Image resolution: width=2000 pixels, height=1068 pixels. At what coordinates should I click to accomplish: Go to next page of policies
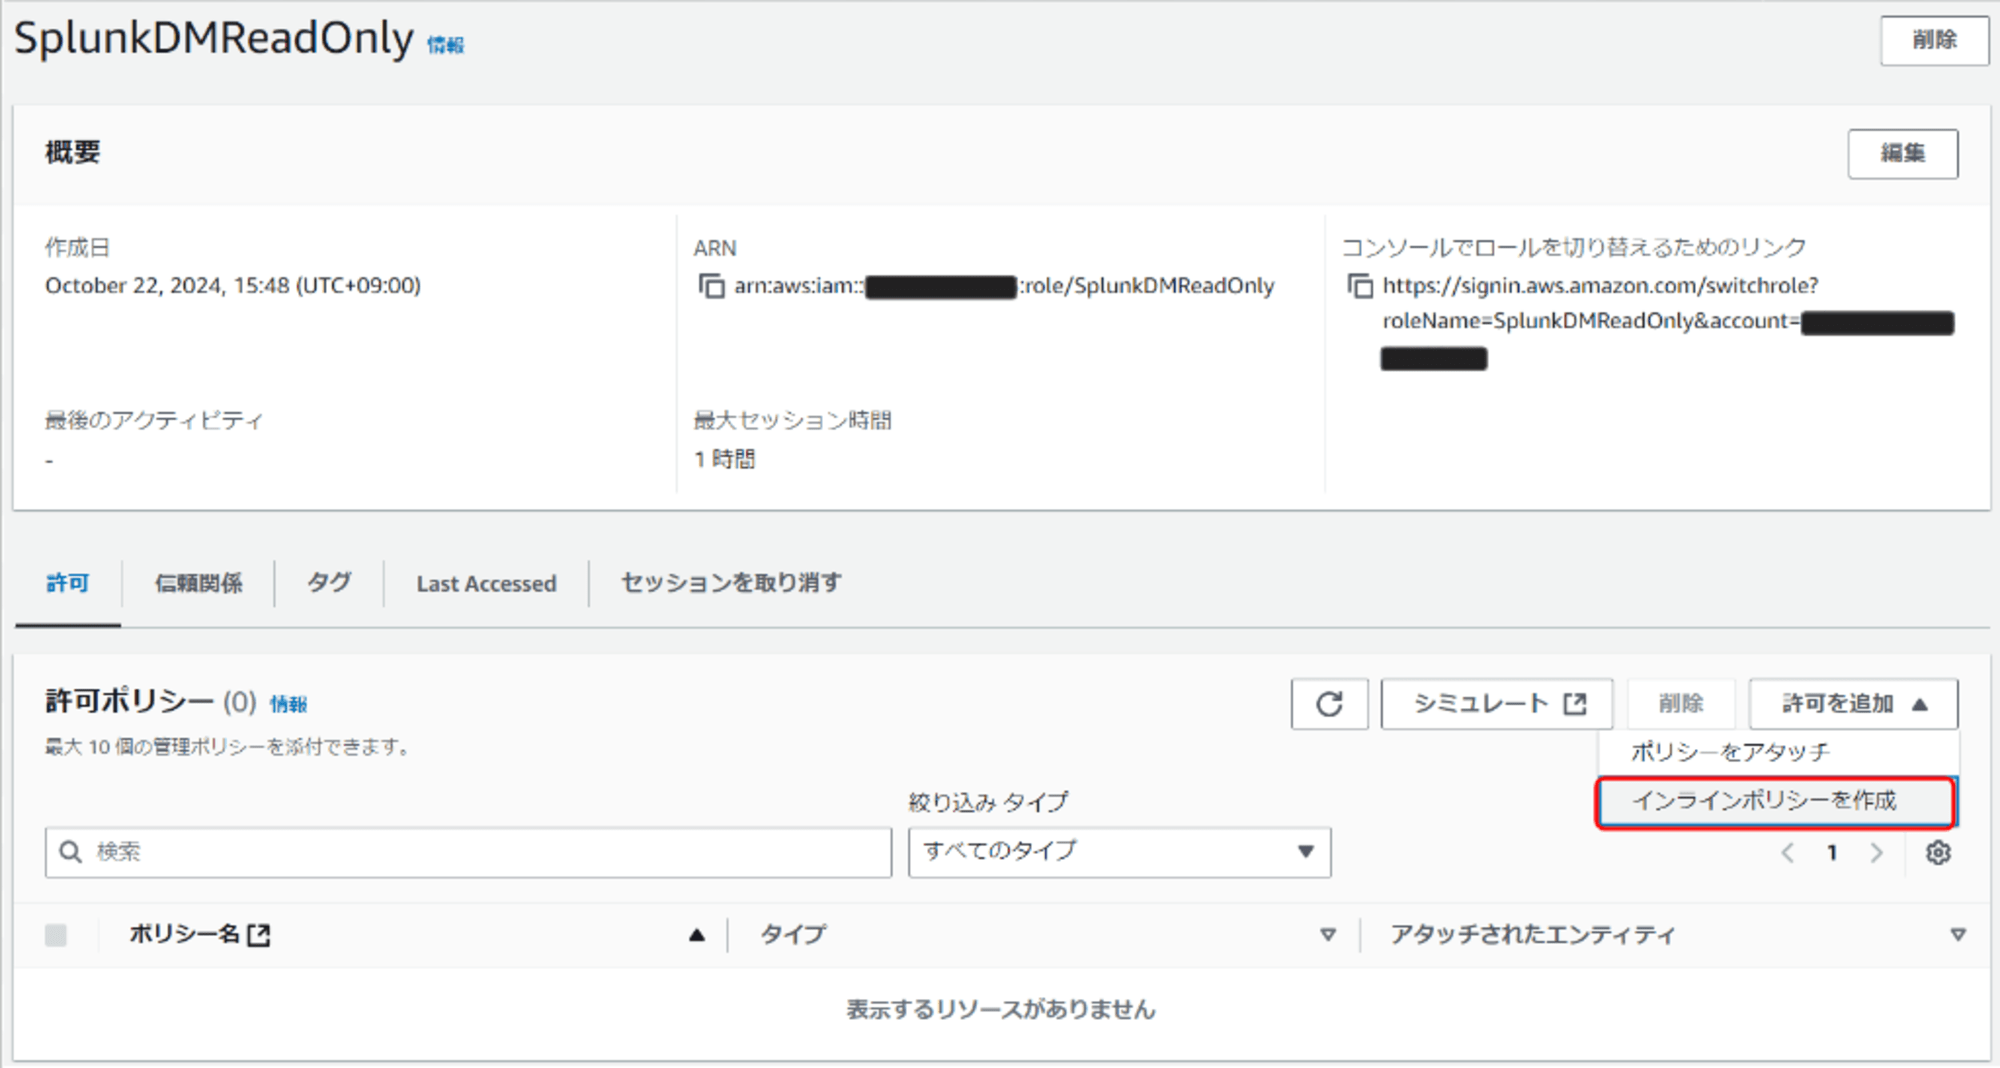click(x=1876, y=853)
